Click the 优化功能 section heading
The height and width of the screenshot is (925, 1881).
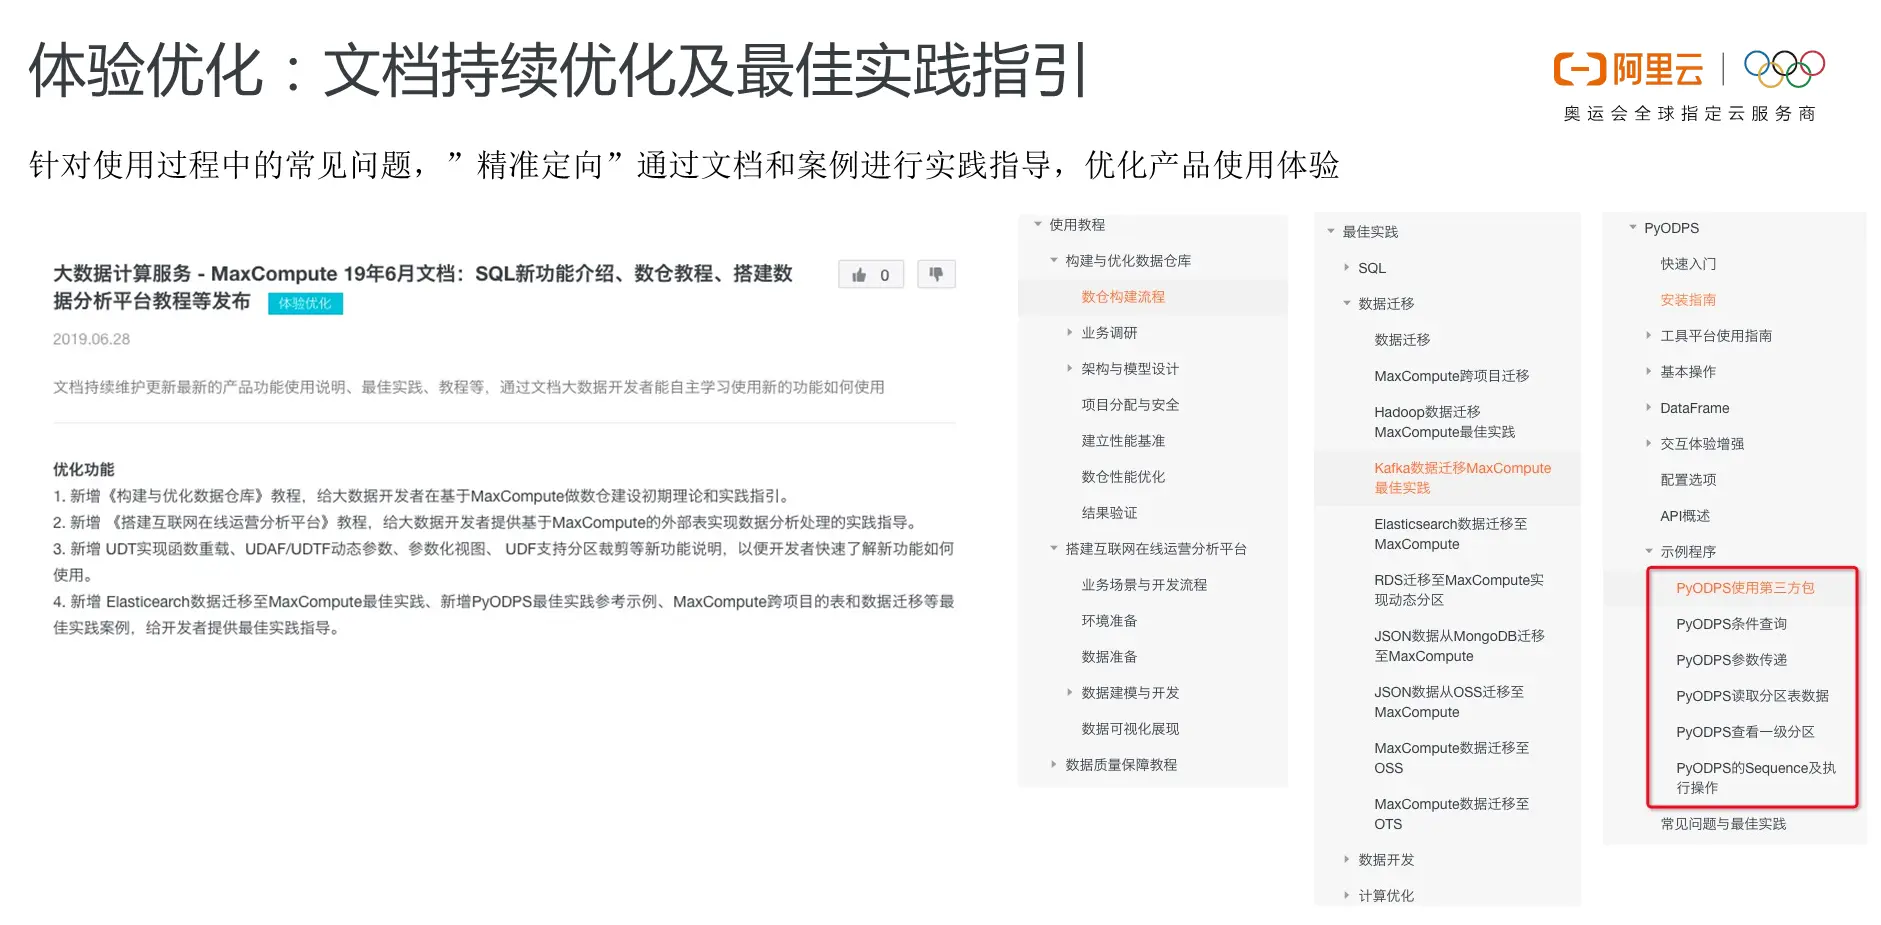pyautogui.click(x=83, y=469)
